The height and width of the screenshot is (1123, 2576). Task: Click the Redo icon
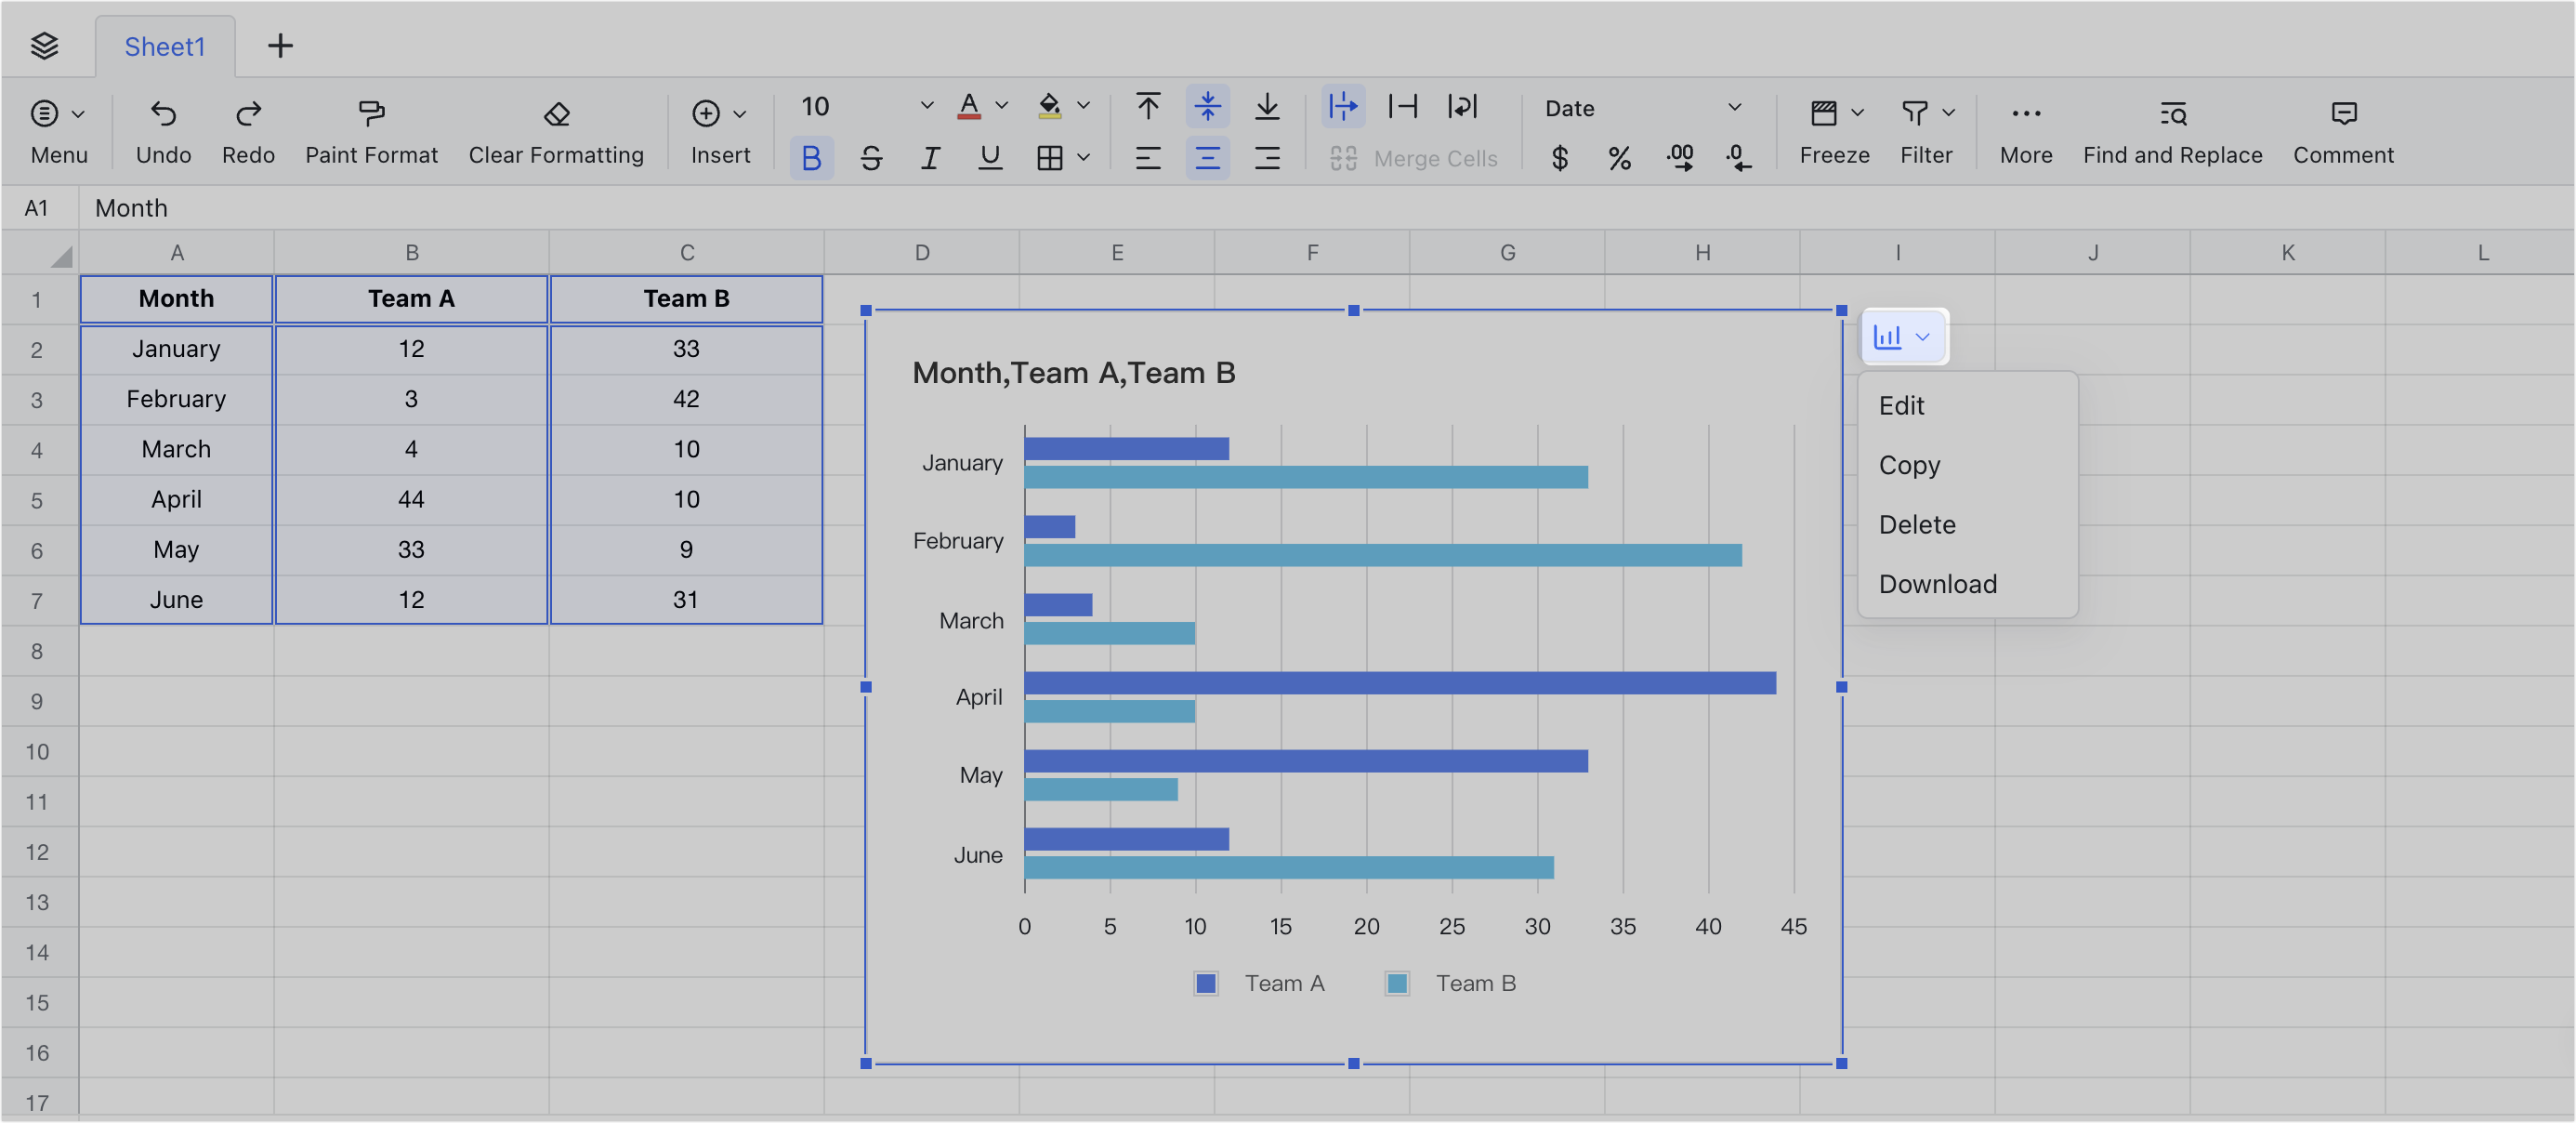248,113
